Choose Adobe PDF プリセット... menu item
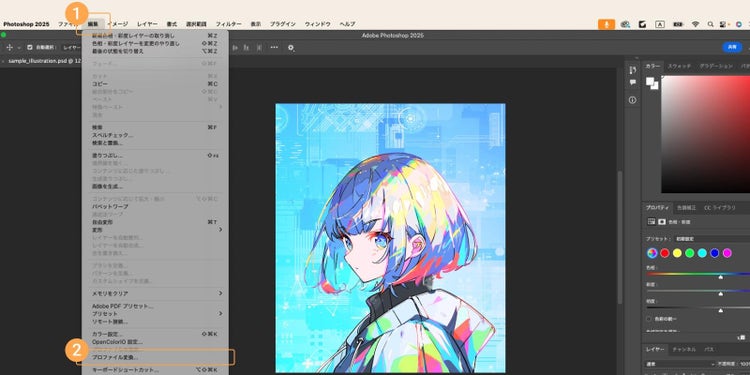The image size is (750, 375). tap(156, 306)
